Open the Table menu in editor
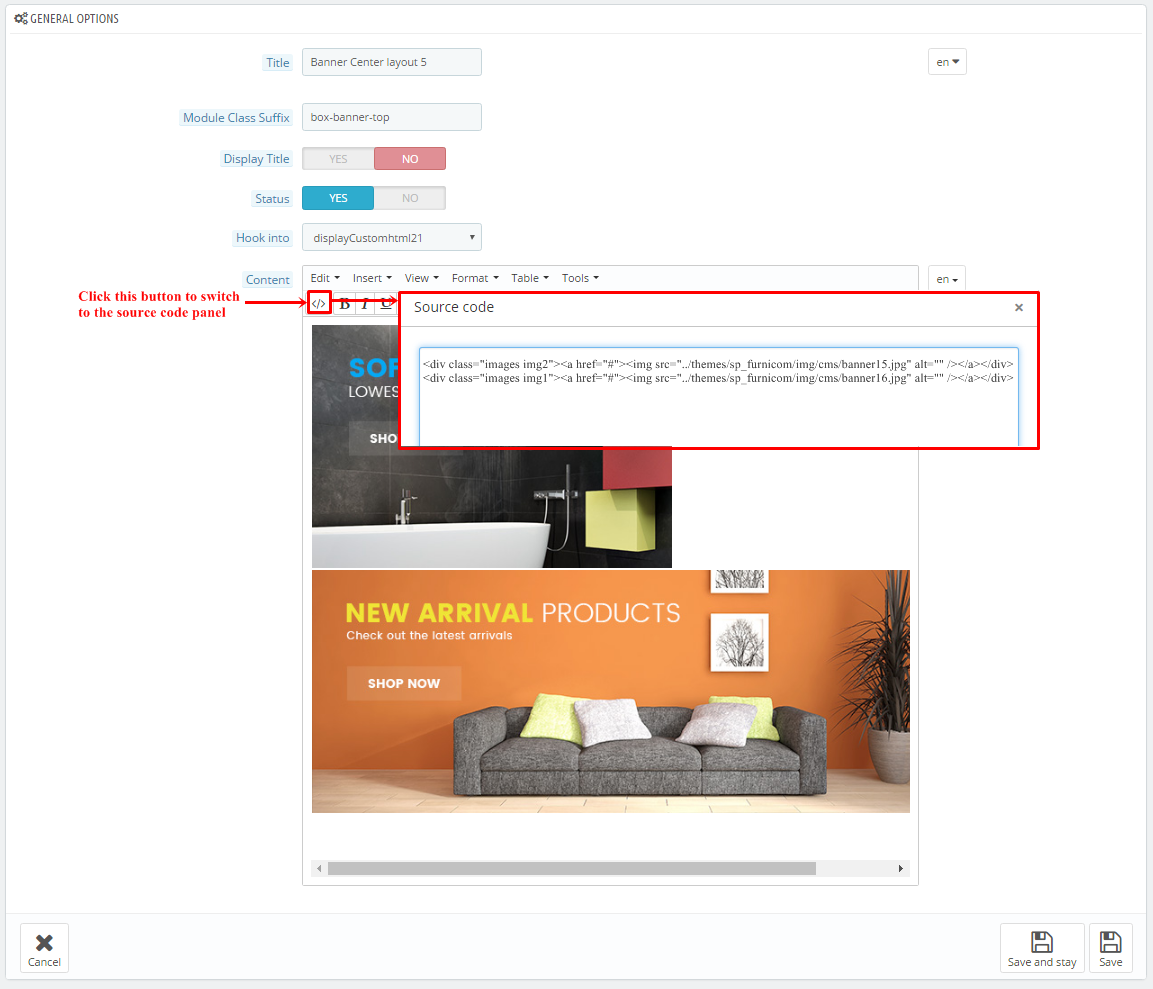Image resolution: width=1153 pixels, height=989 pixels. click(530, 278)
